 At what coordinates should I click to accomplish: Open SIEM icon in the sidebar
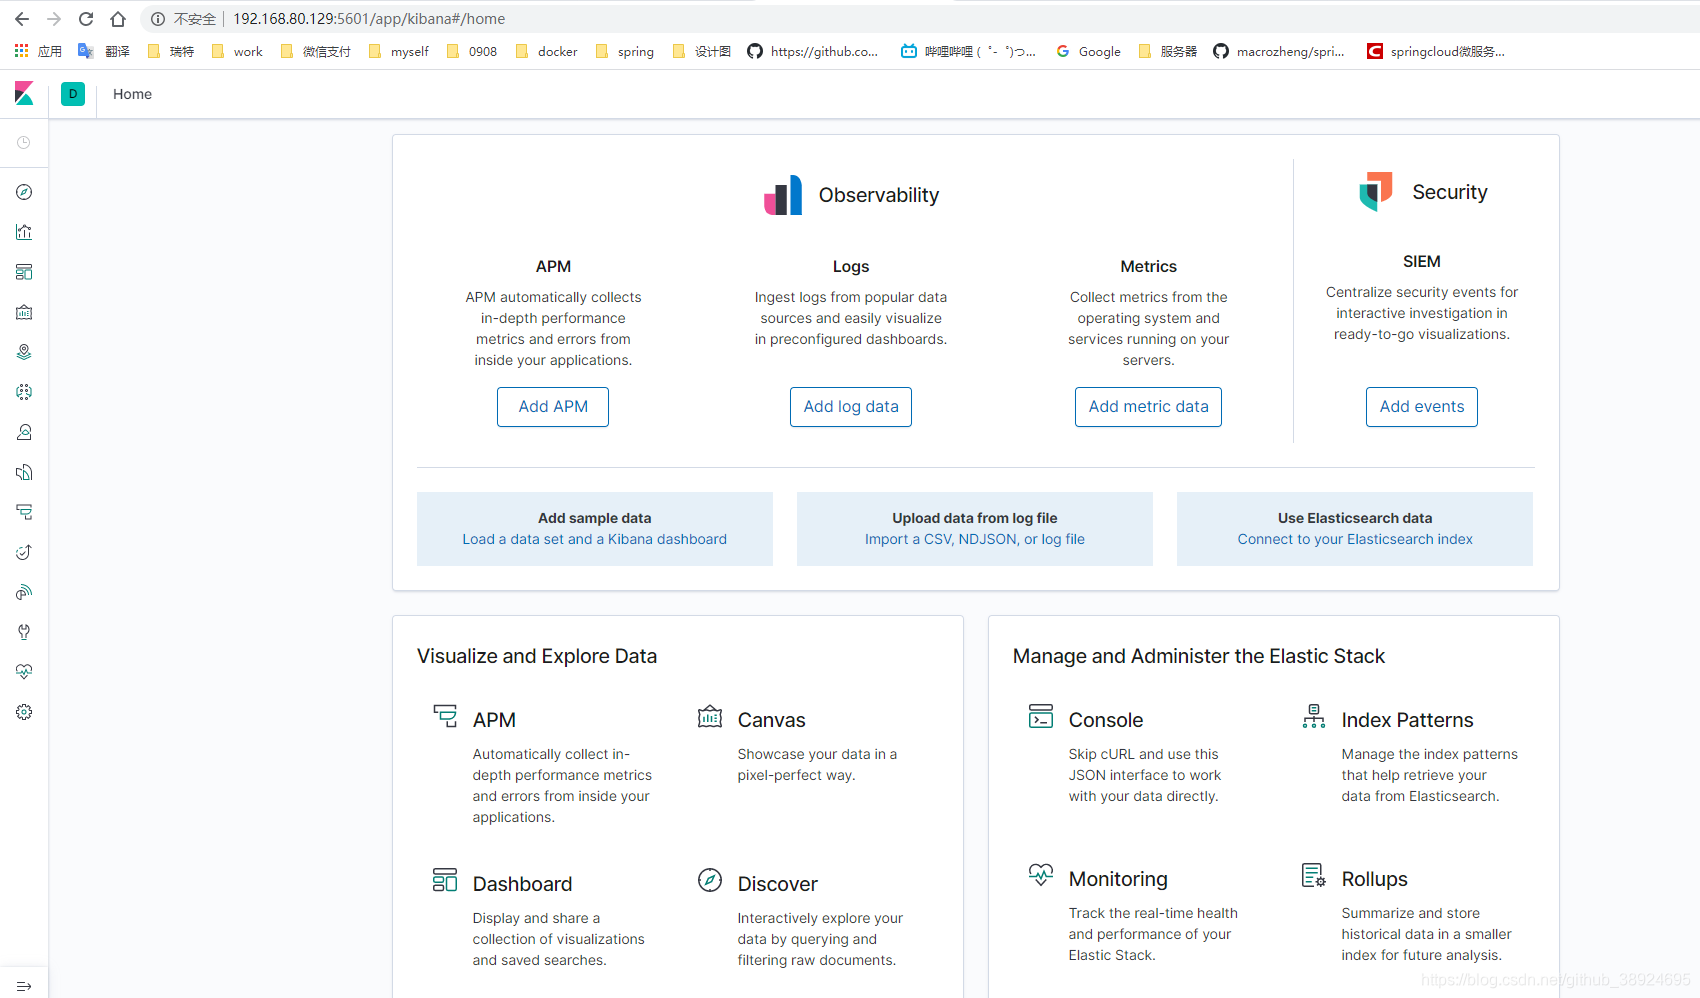click(x=24, y=592)
